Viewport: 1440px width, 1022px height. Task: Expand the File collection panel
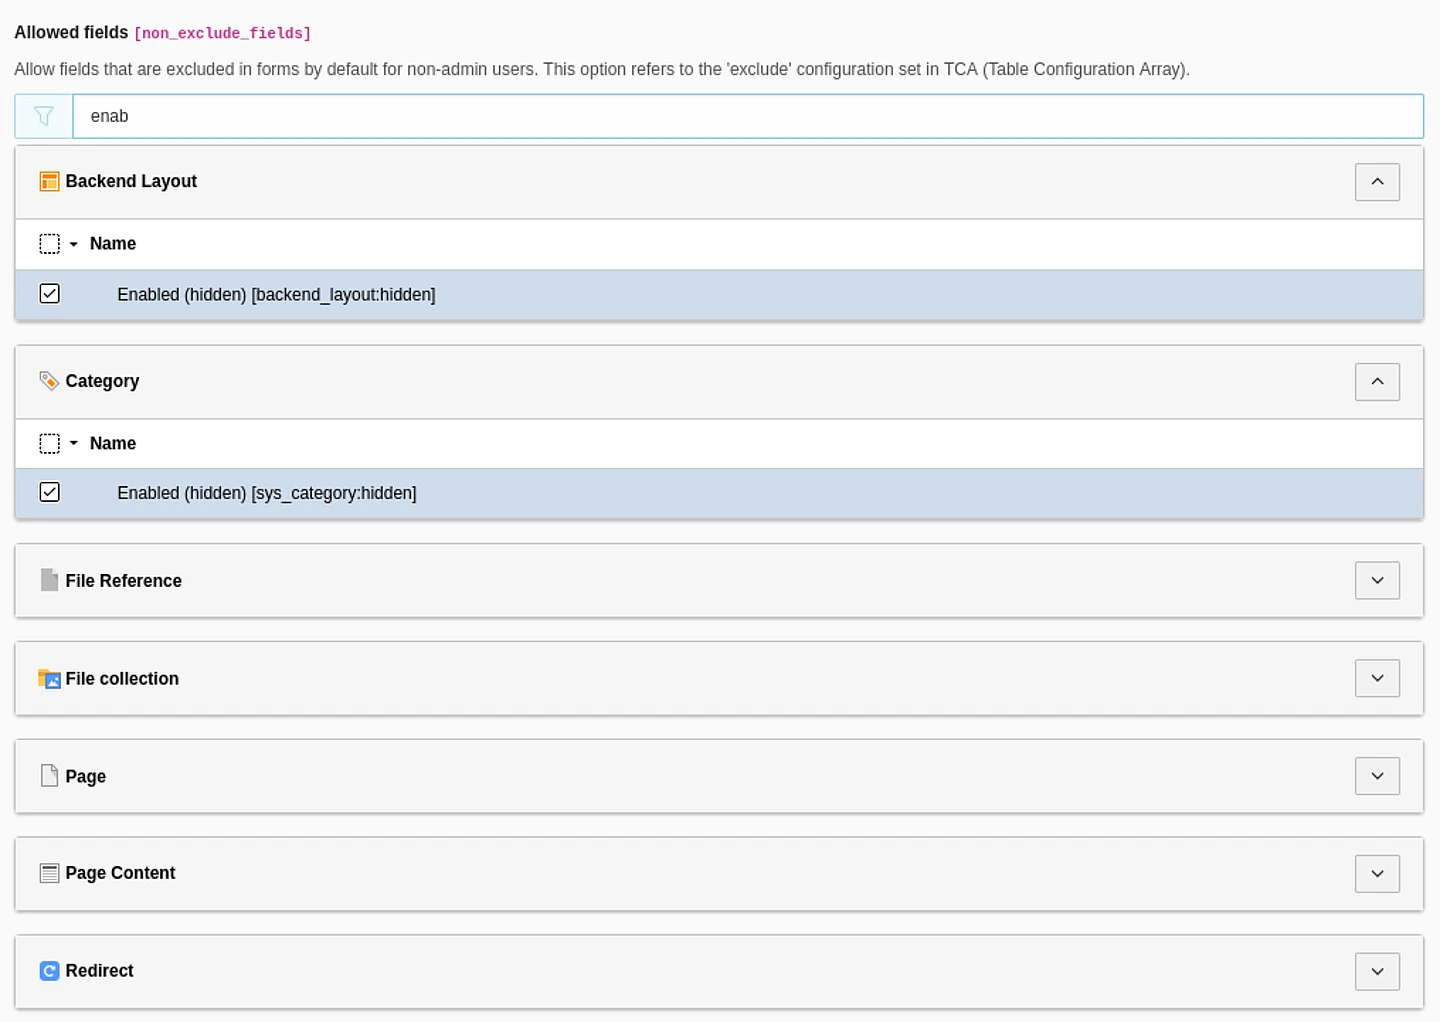(1377, 679)
